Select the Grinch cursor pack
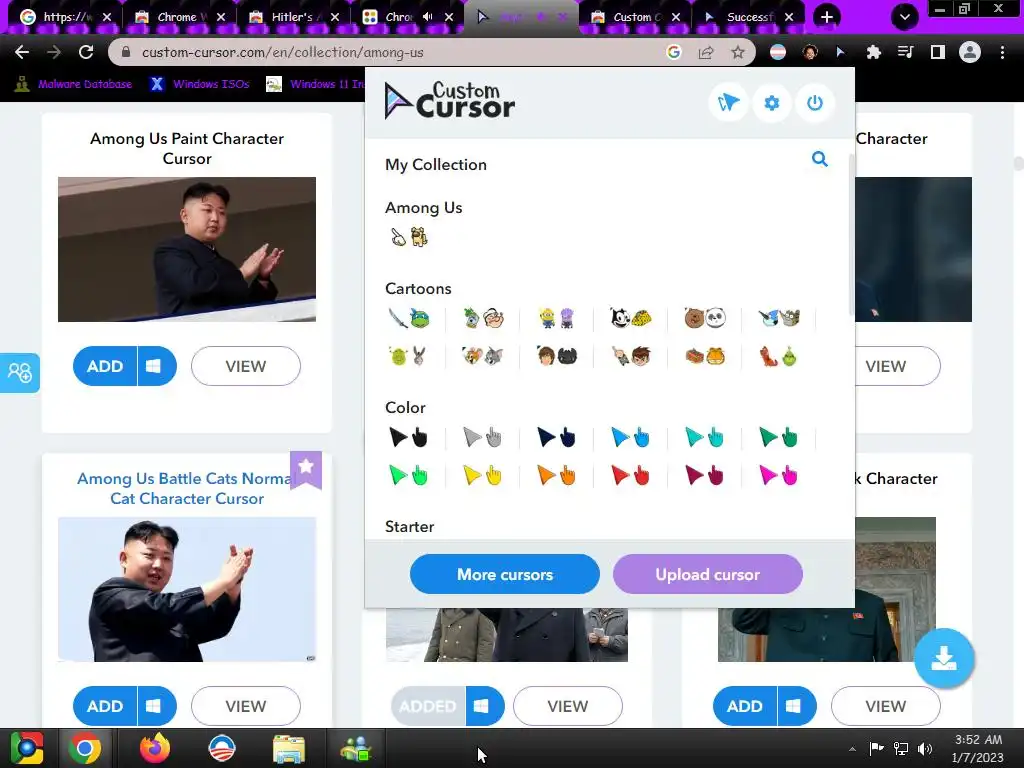The height and width of the screenshot is (768, 1024). coord(779,357)
